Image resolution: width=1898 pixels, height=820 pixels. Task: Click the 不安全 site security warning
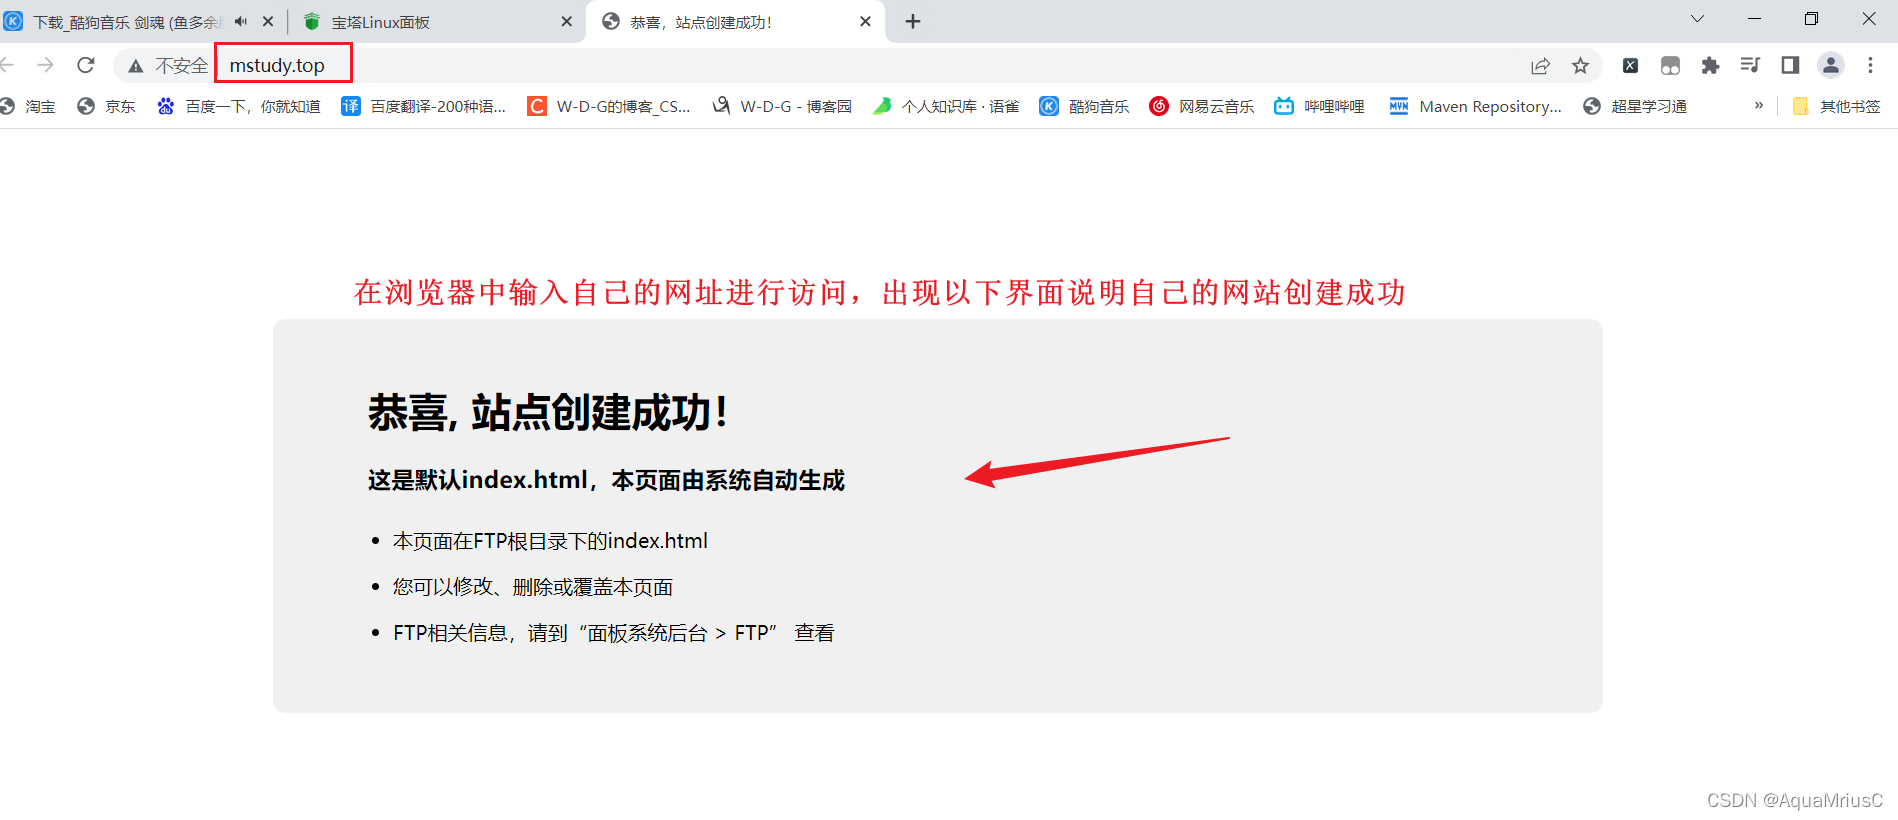[x=167, y=66]
